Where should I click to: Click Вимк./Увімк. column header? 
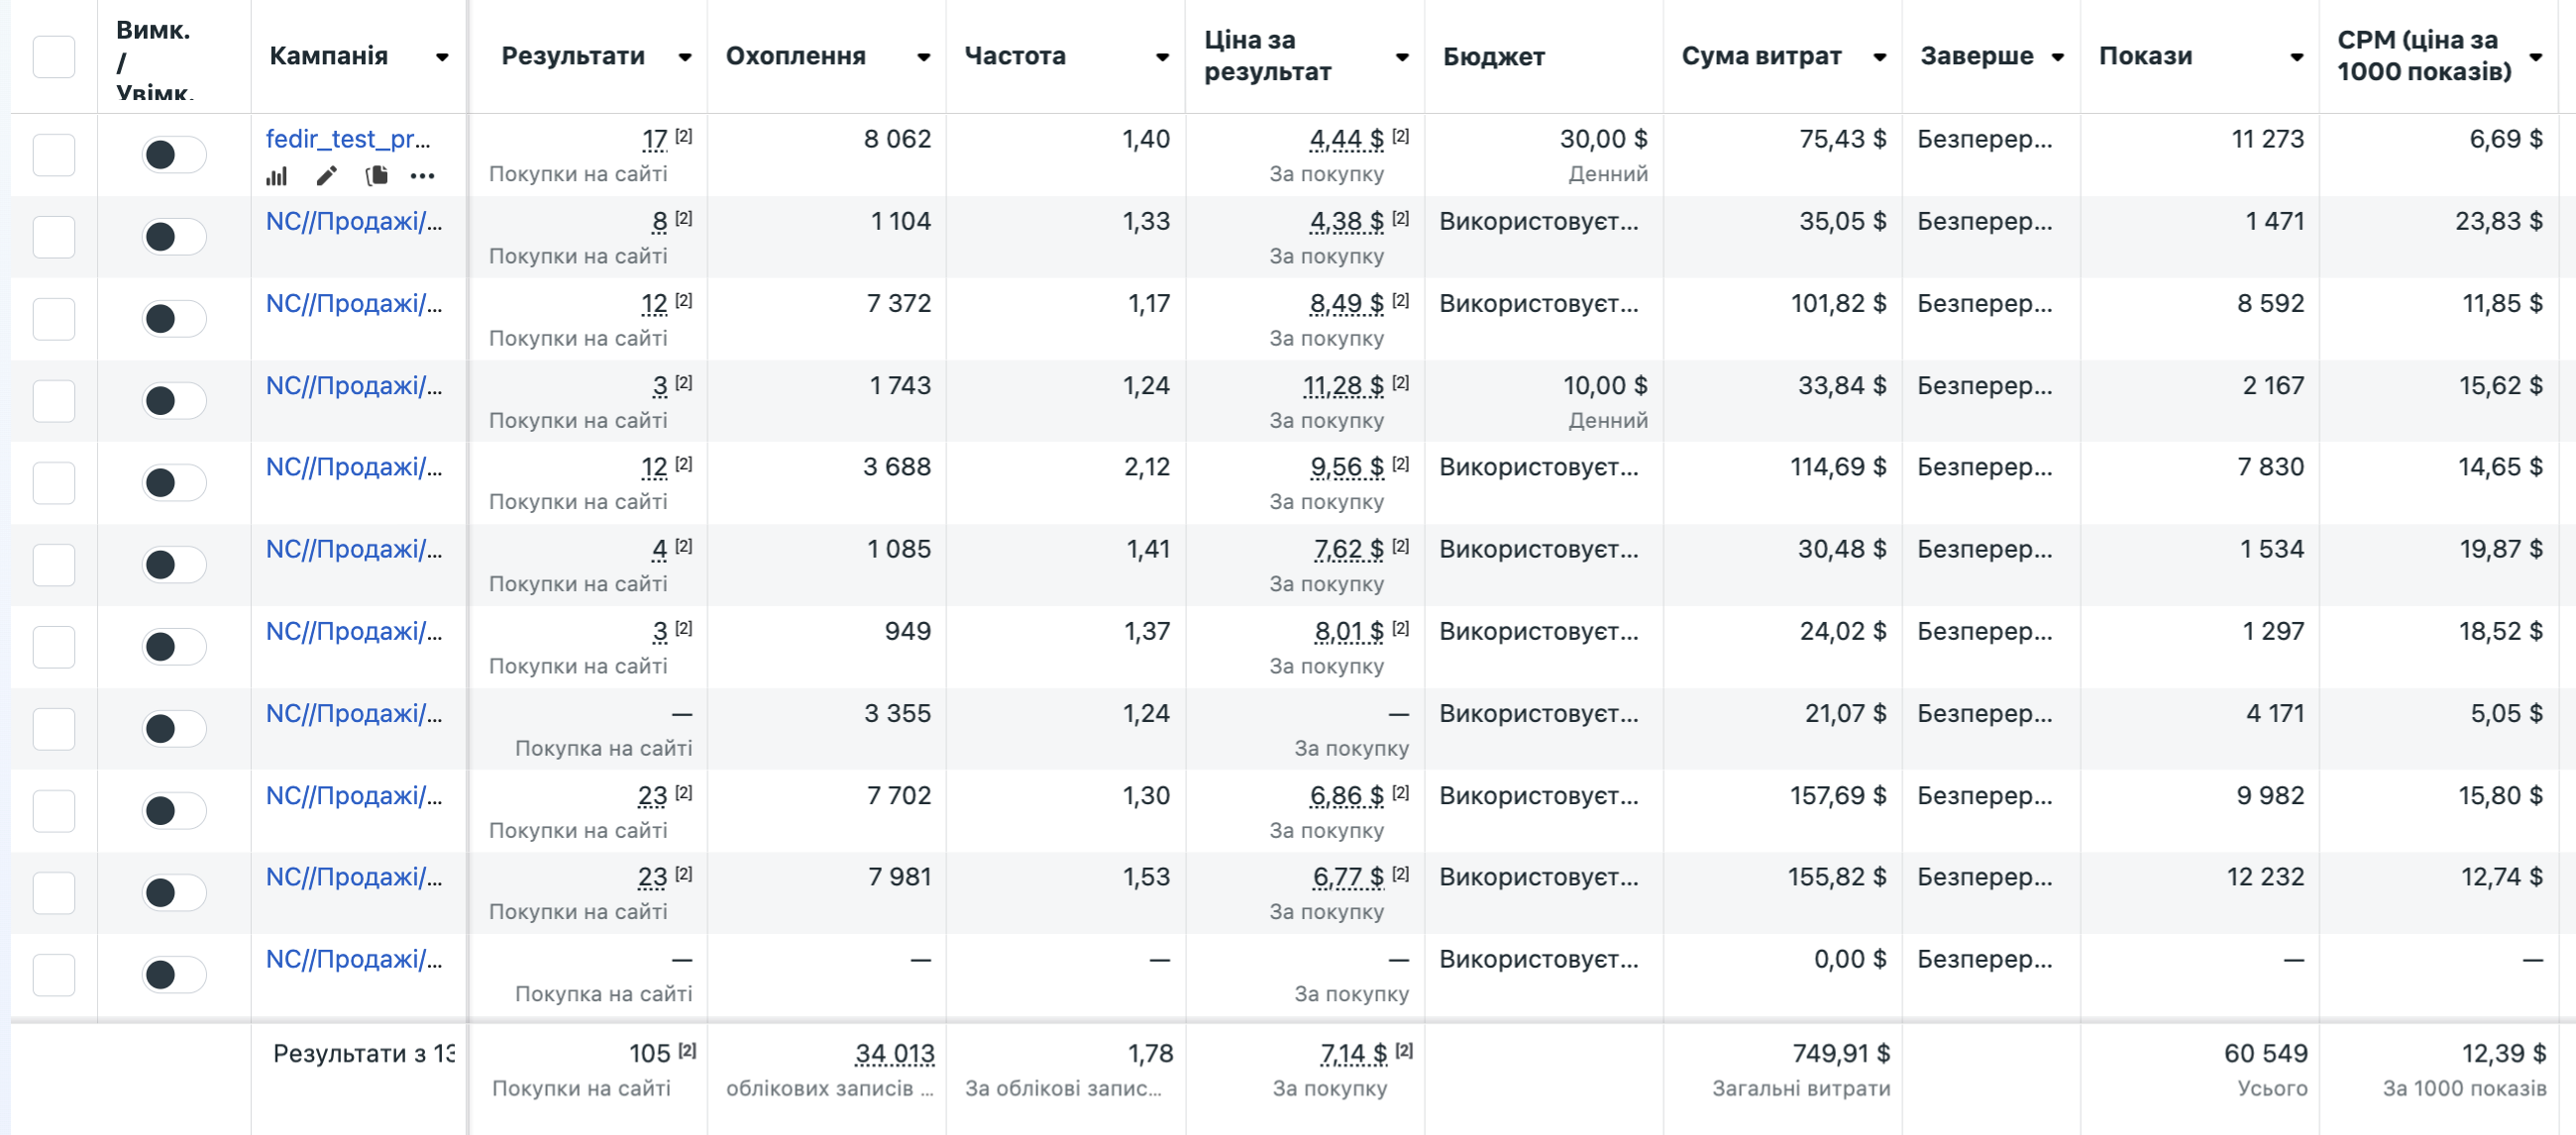[153, 60]
